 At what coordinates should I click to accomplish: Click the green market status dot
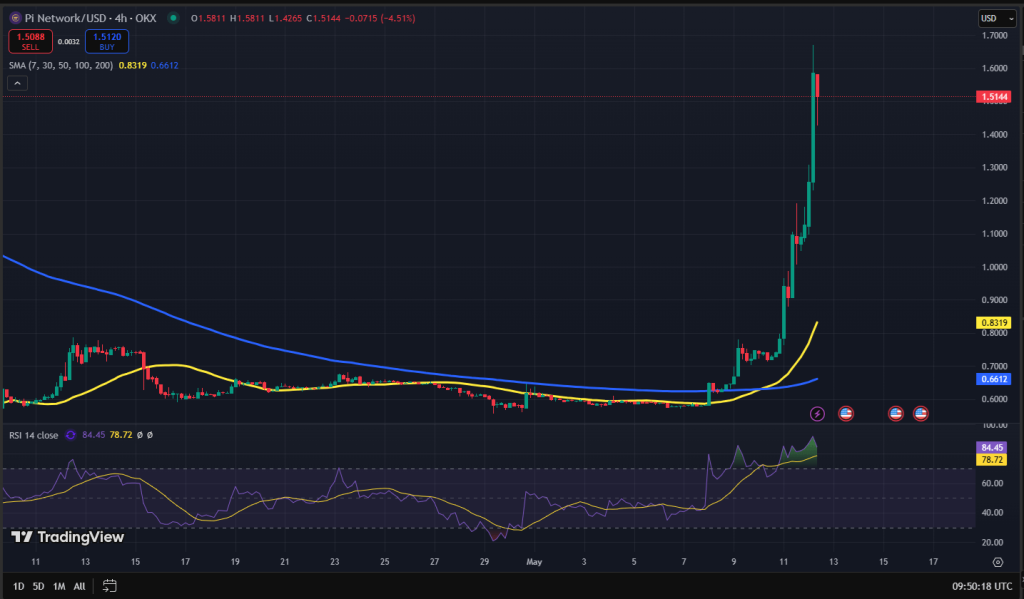173,18
